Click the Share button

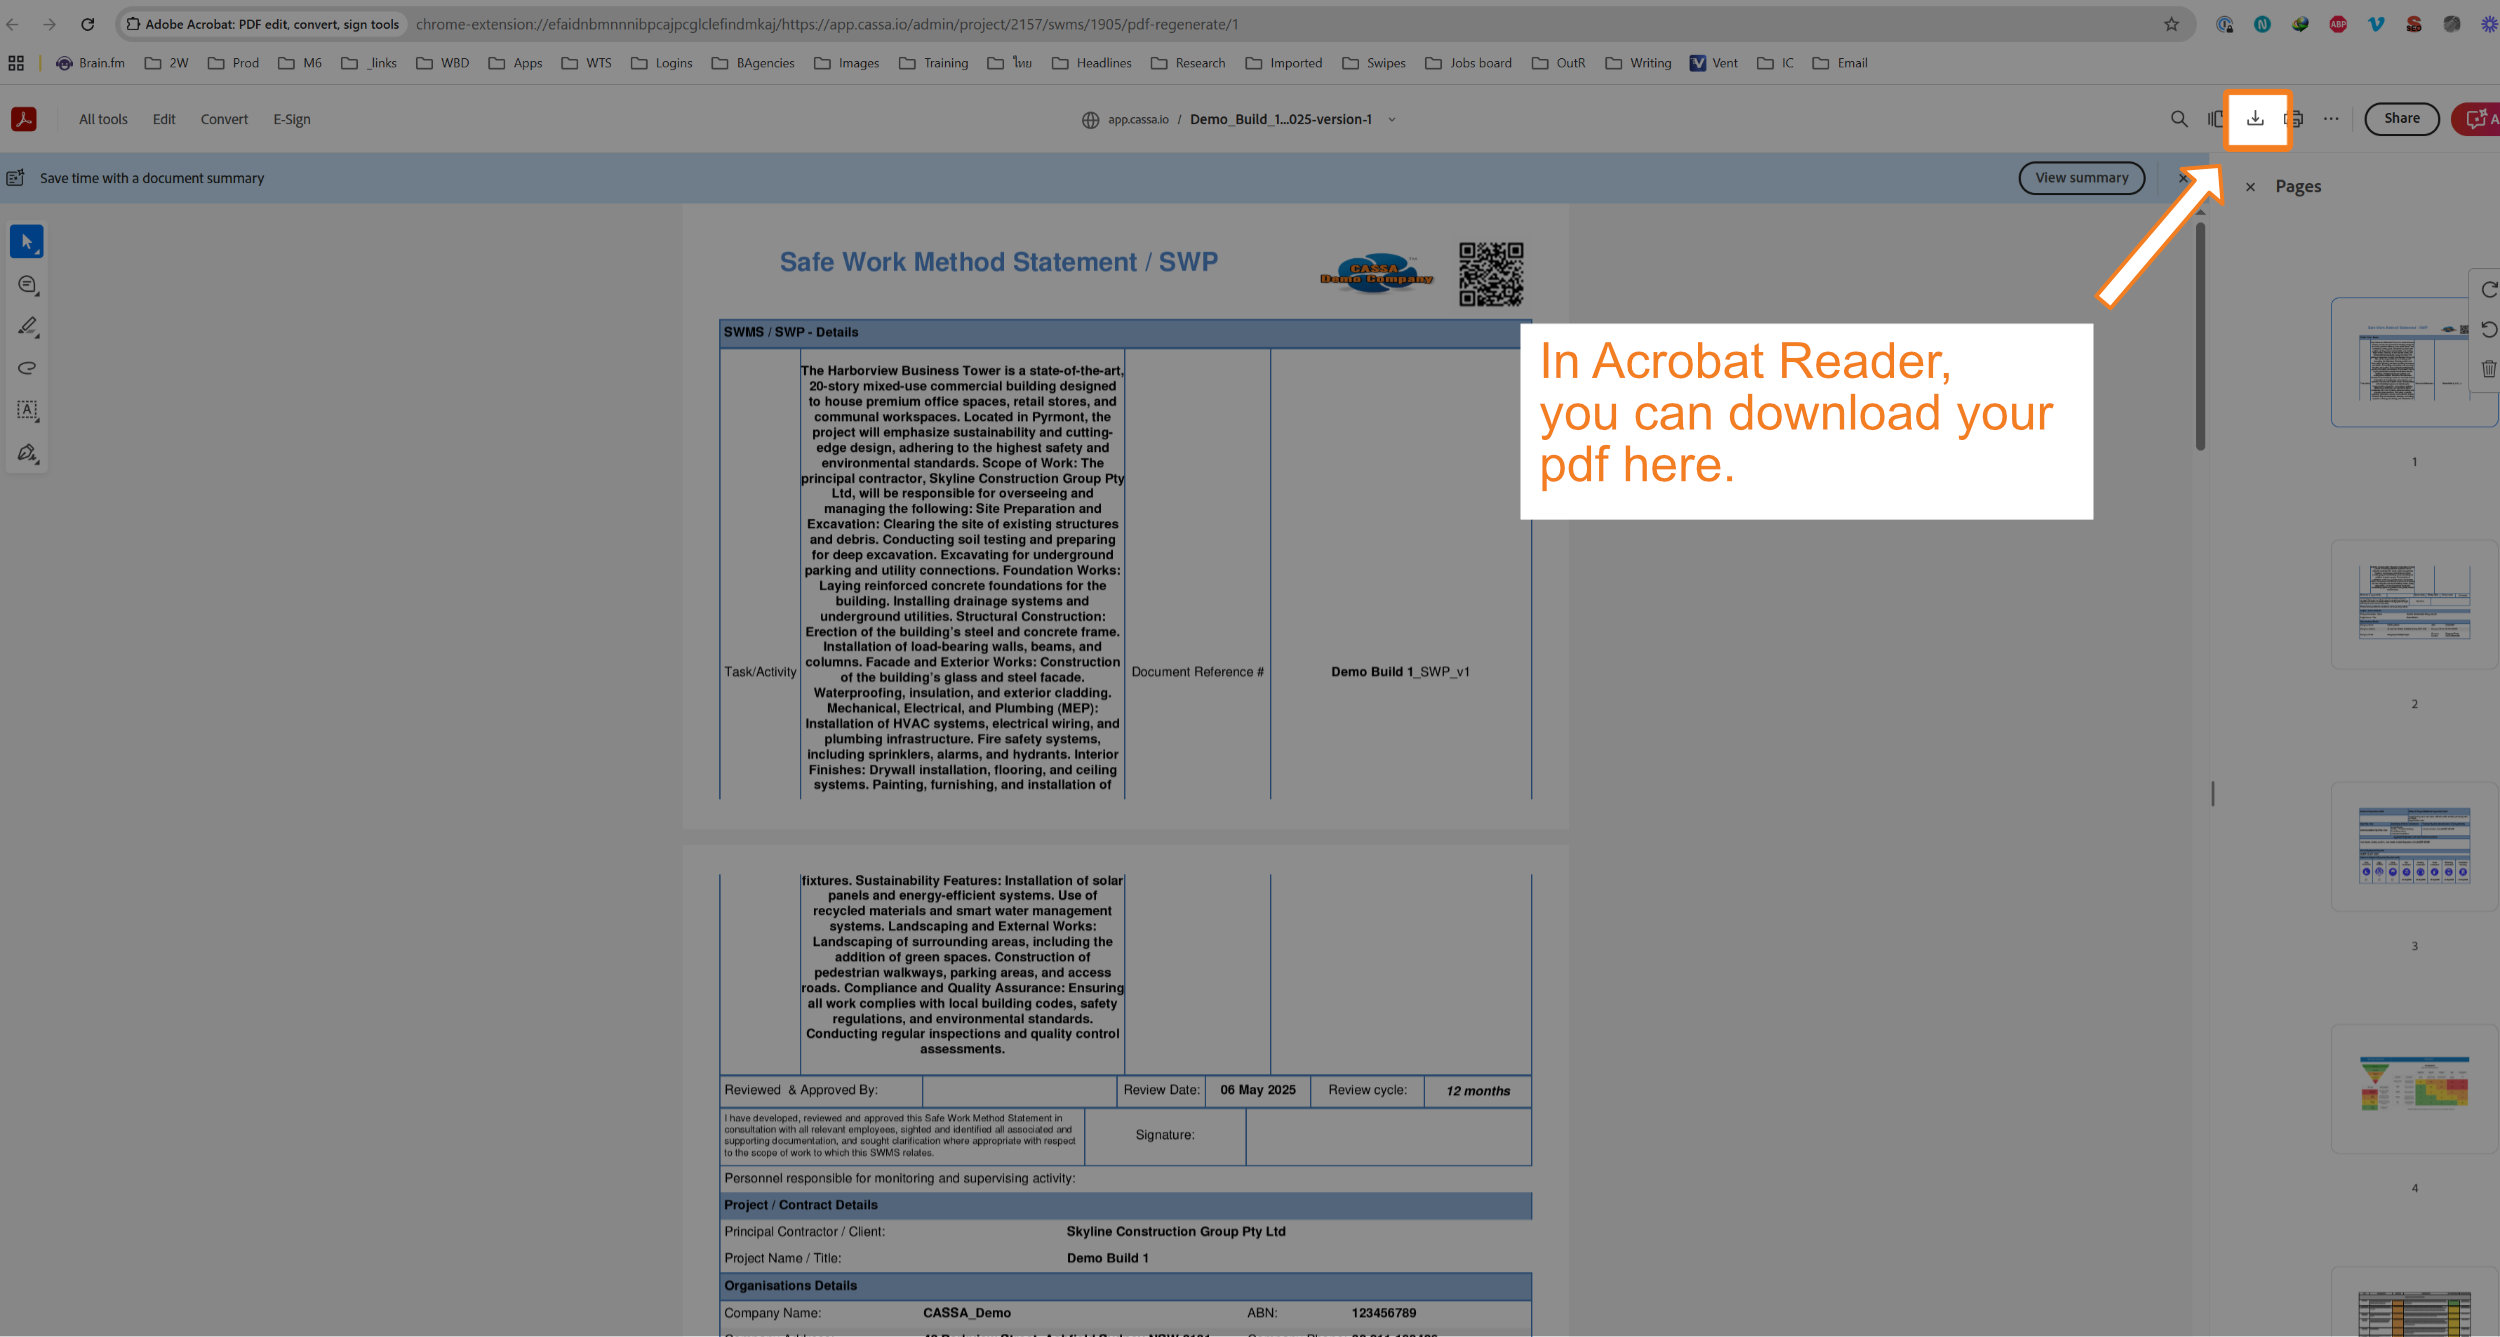click(x=2401, y=119)
